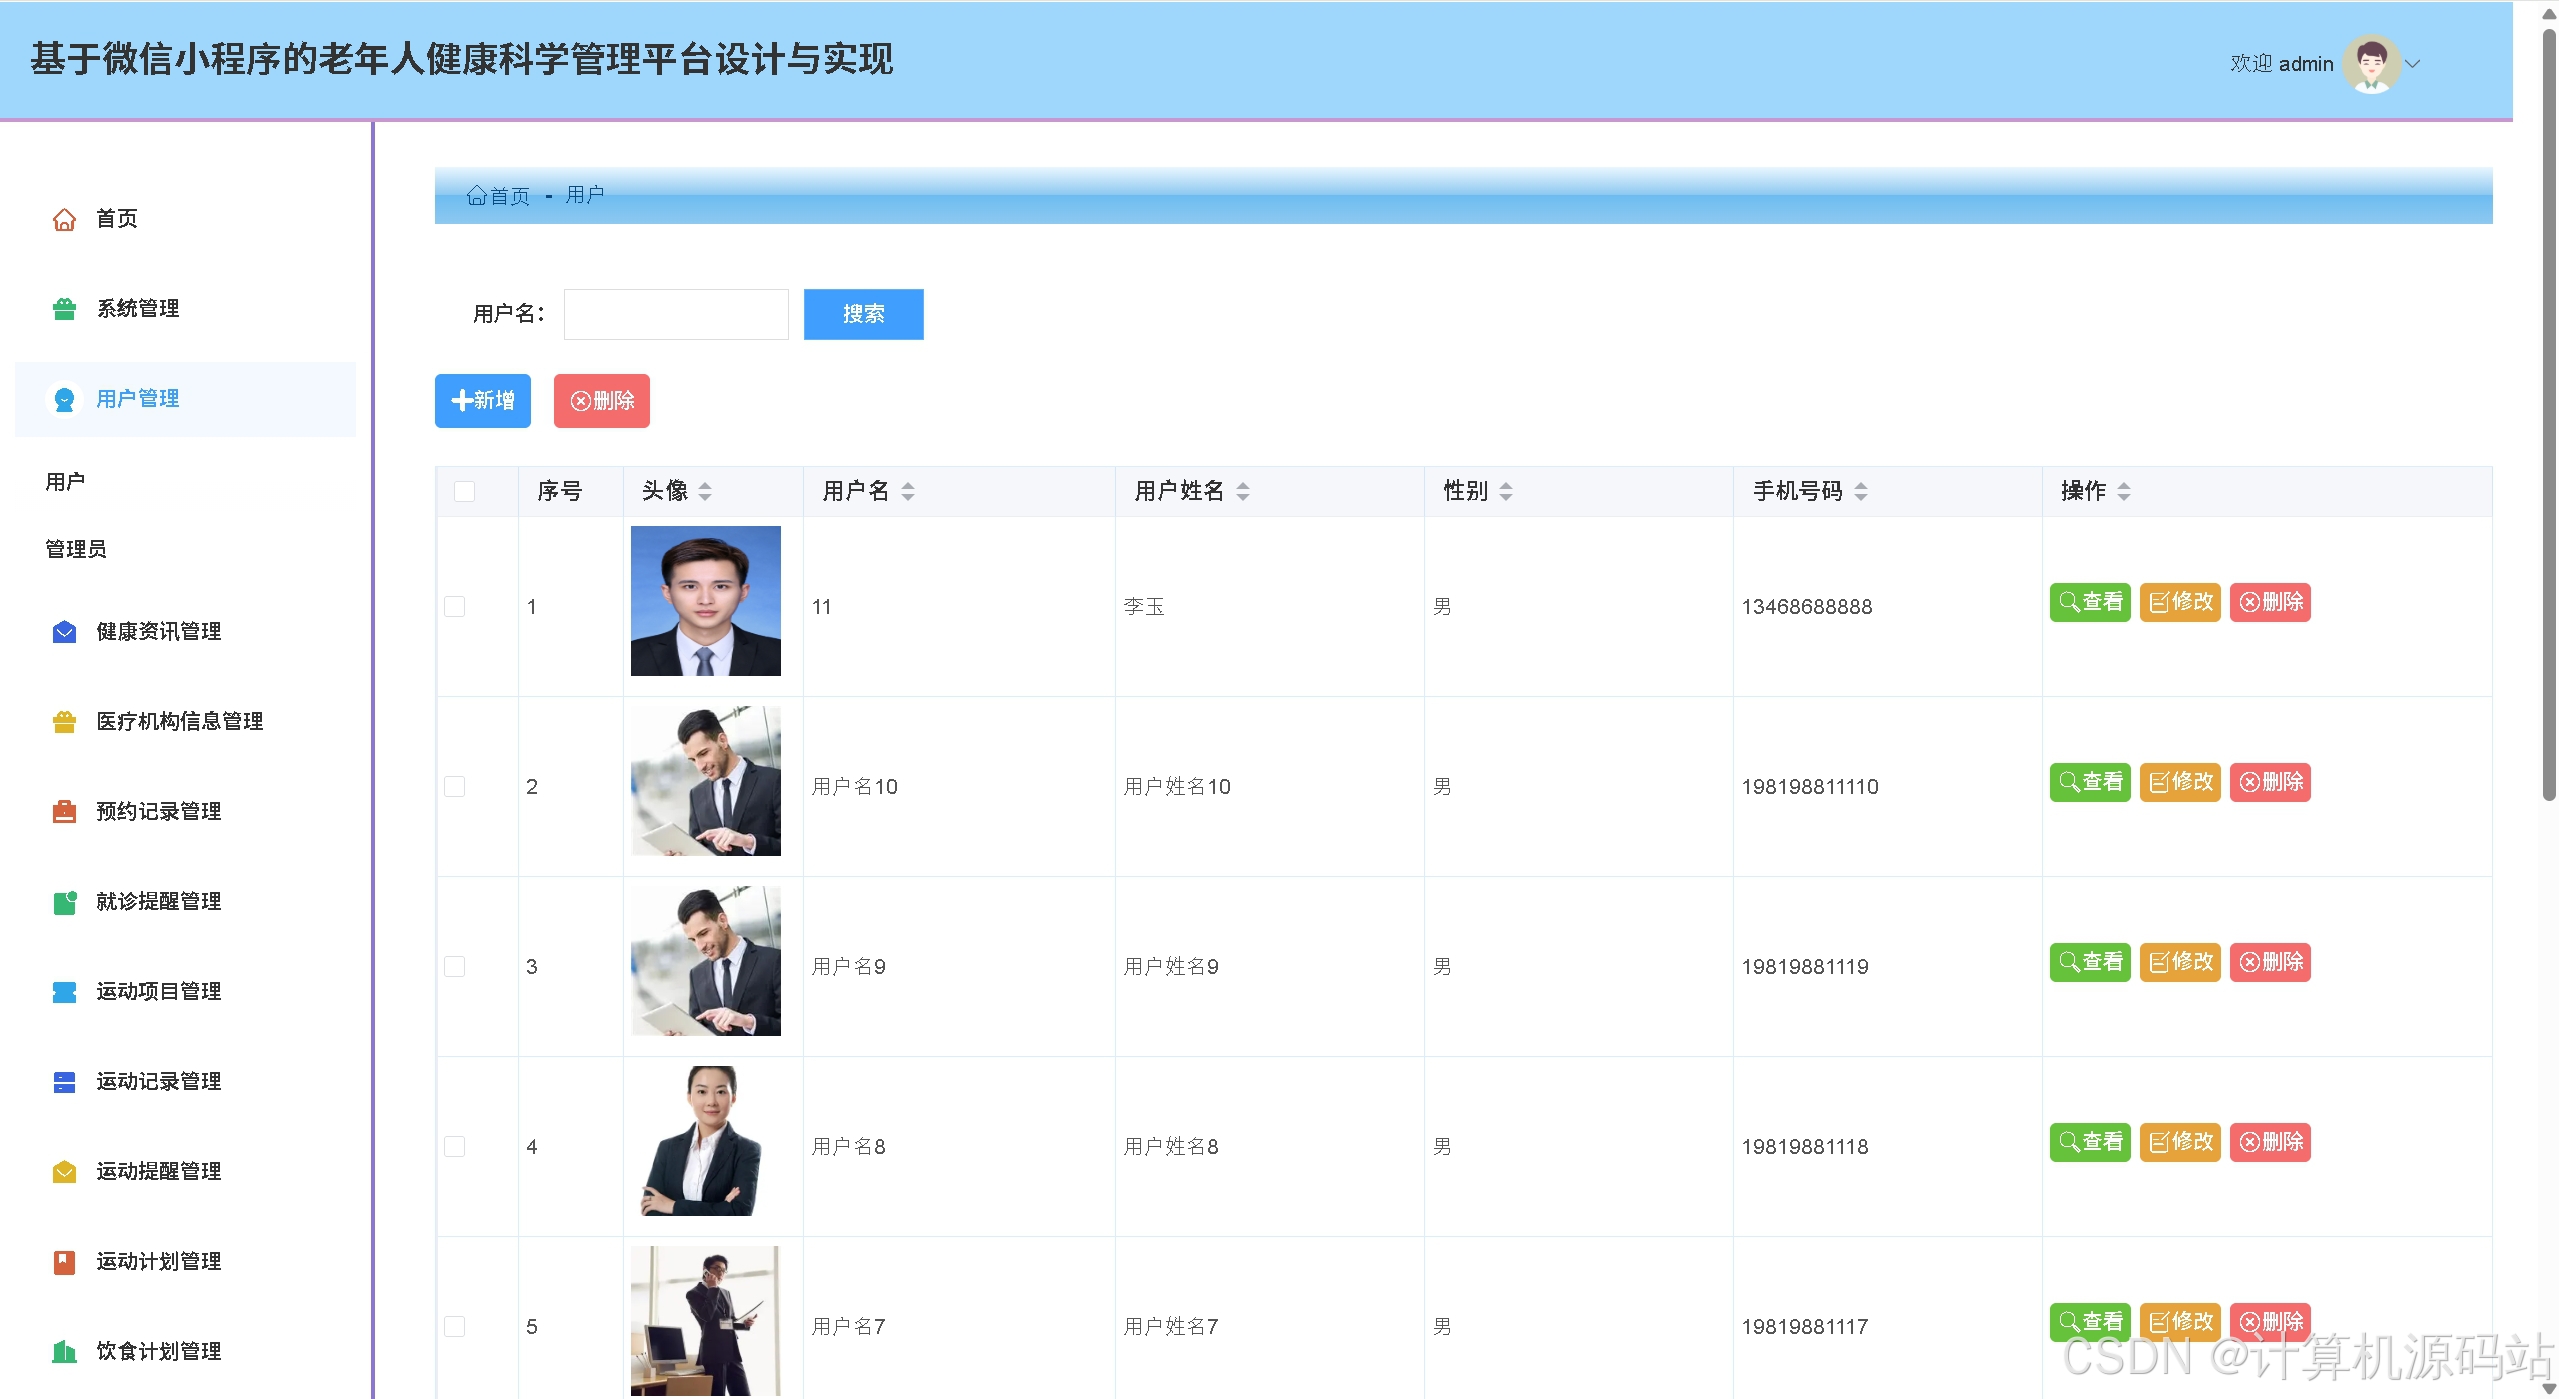This screenshot has width=2559, height=1399.
Task: Click the 医疗机构信息管理 yellow icon
Action: pyautogui.click(x=64, y=722)
